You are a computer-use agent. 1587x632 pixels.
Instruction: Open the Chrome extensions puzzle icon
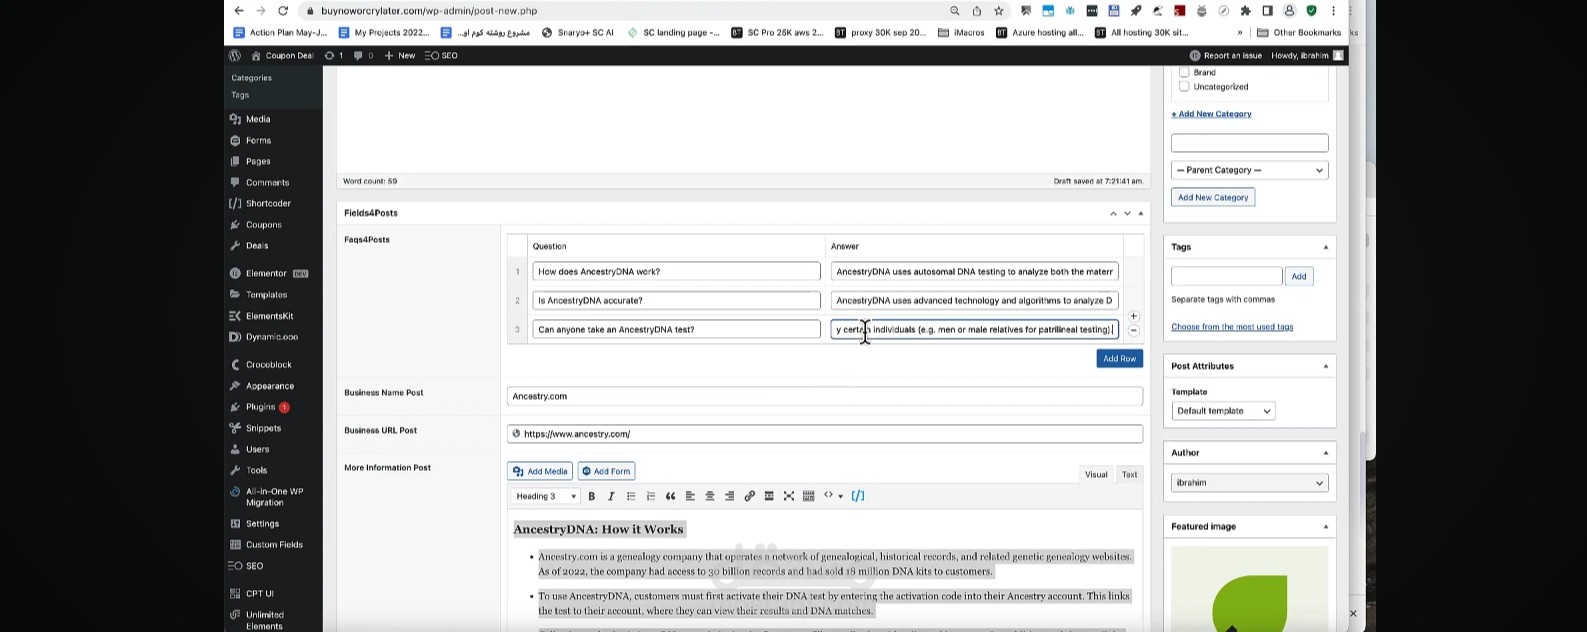click(1245, 11)
